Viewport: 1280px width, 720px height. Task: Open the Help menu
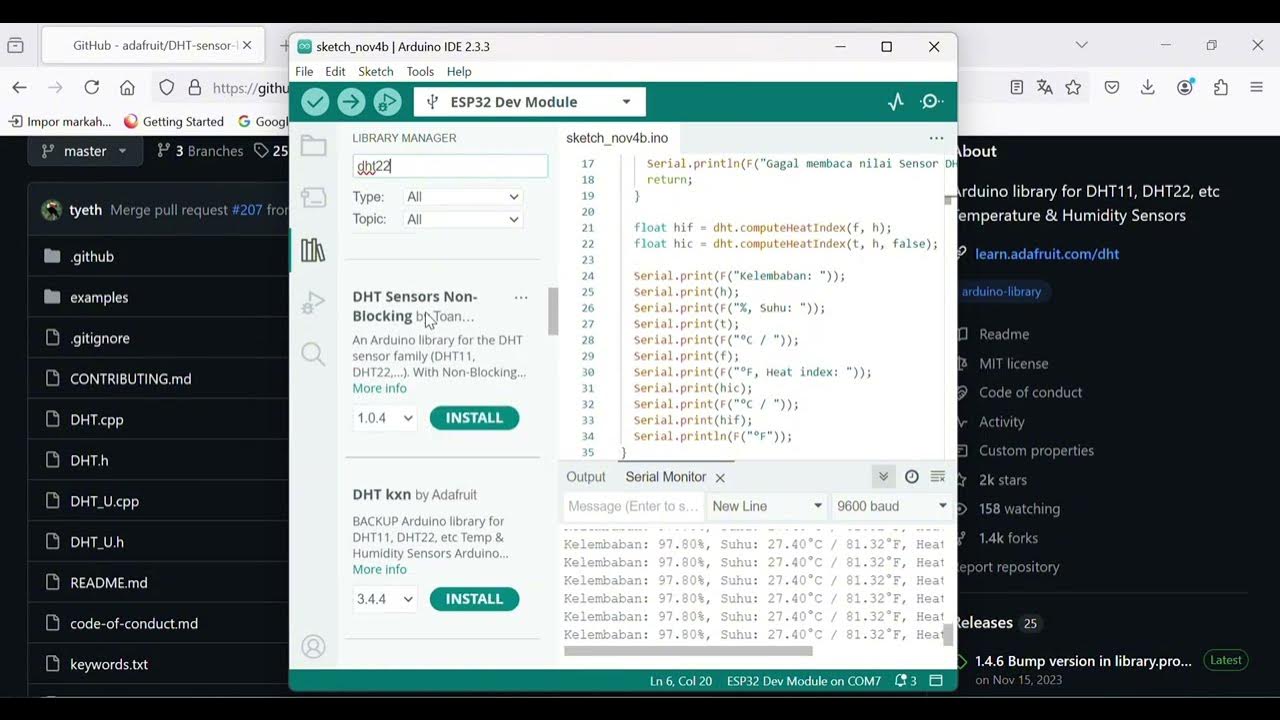tap(459, 72)
